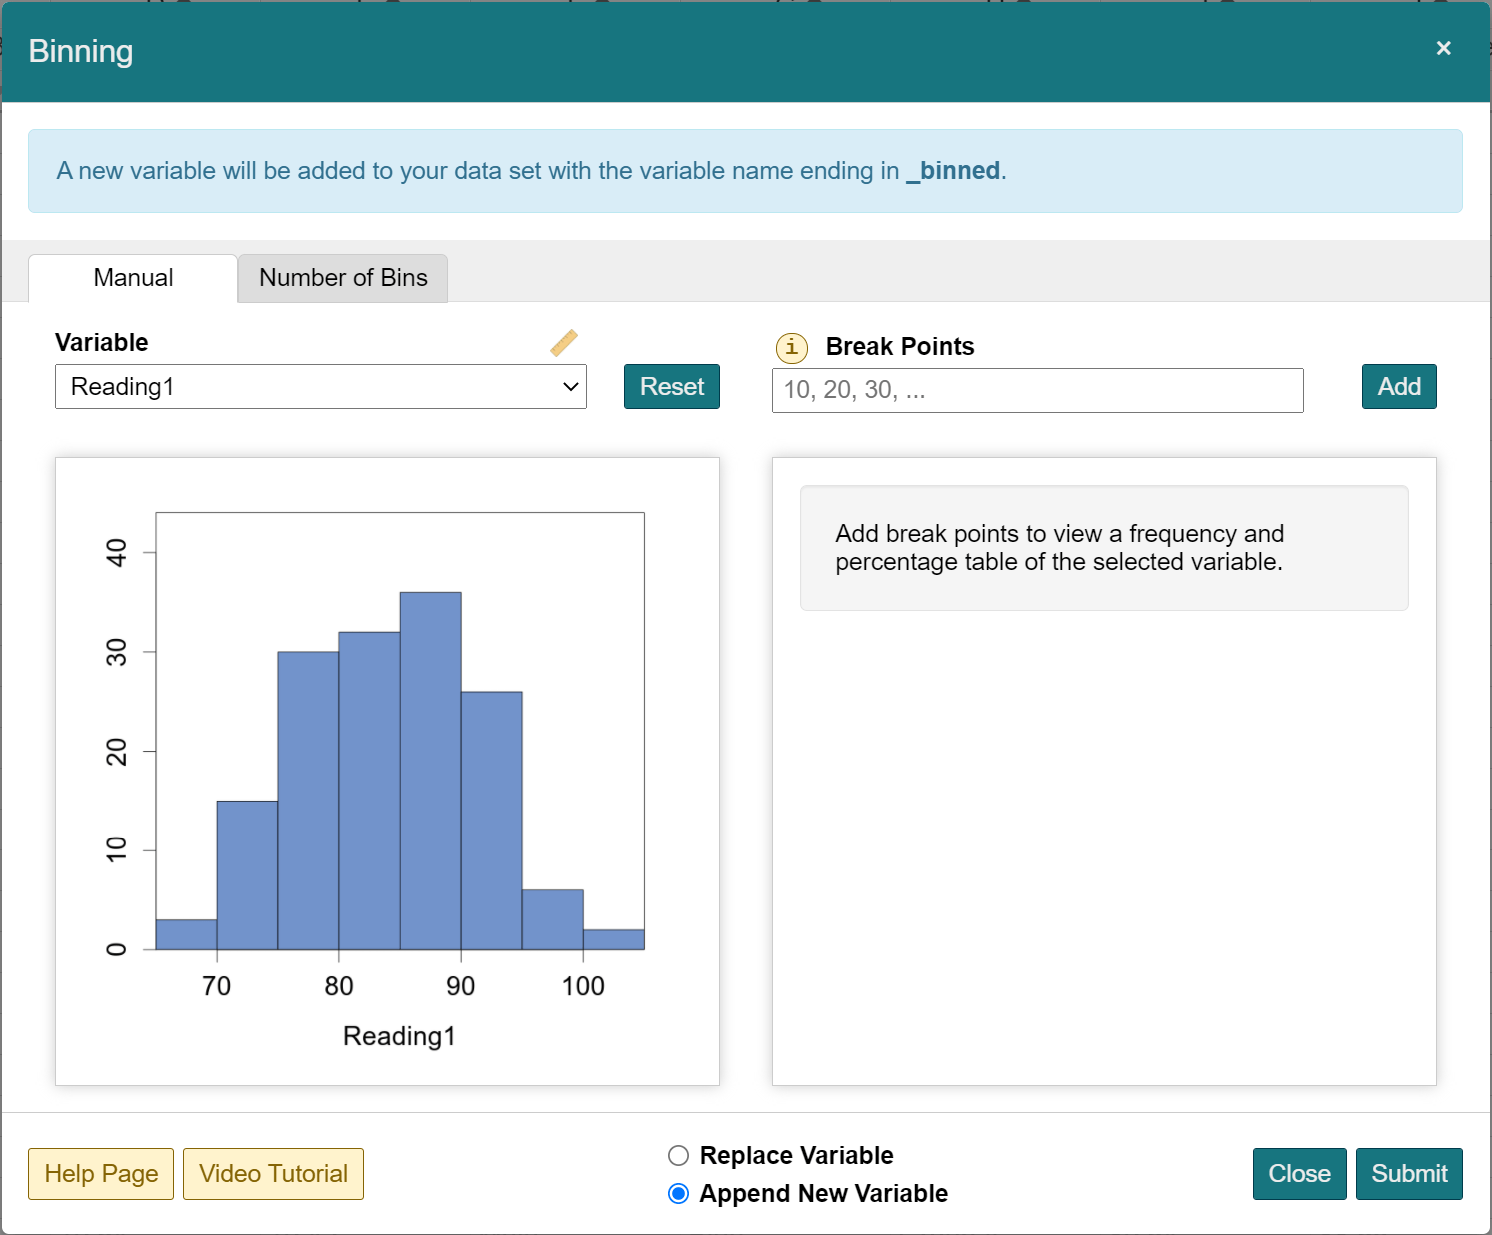Click the break points instruction message box
The image size is (1492, 1235).
click(x=1103, y=548)
